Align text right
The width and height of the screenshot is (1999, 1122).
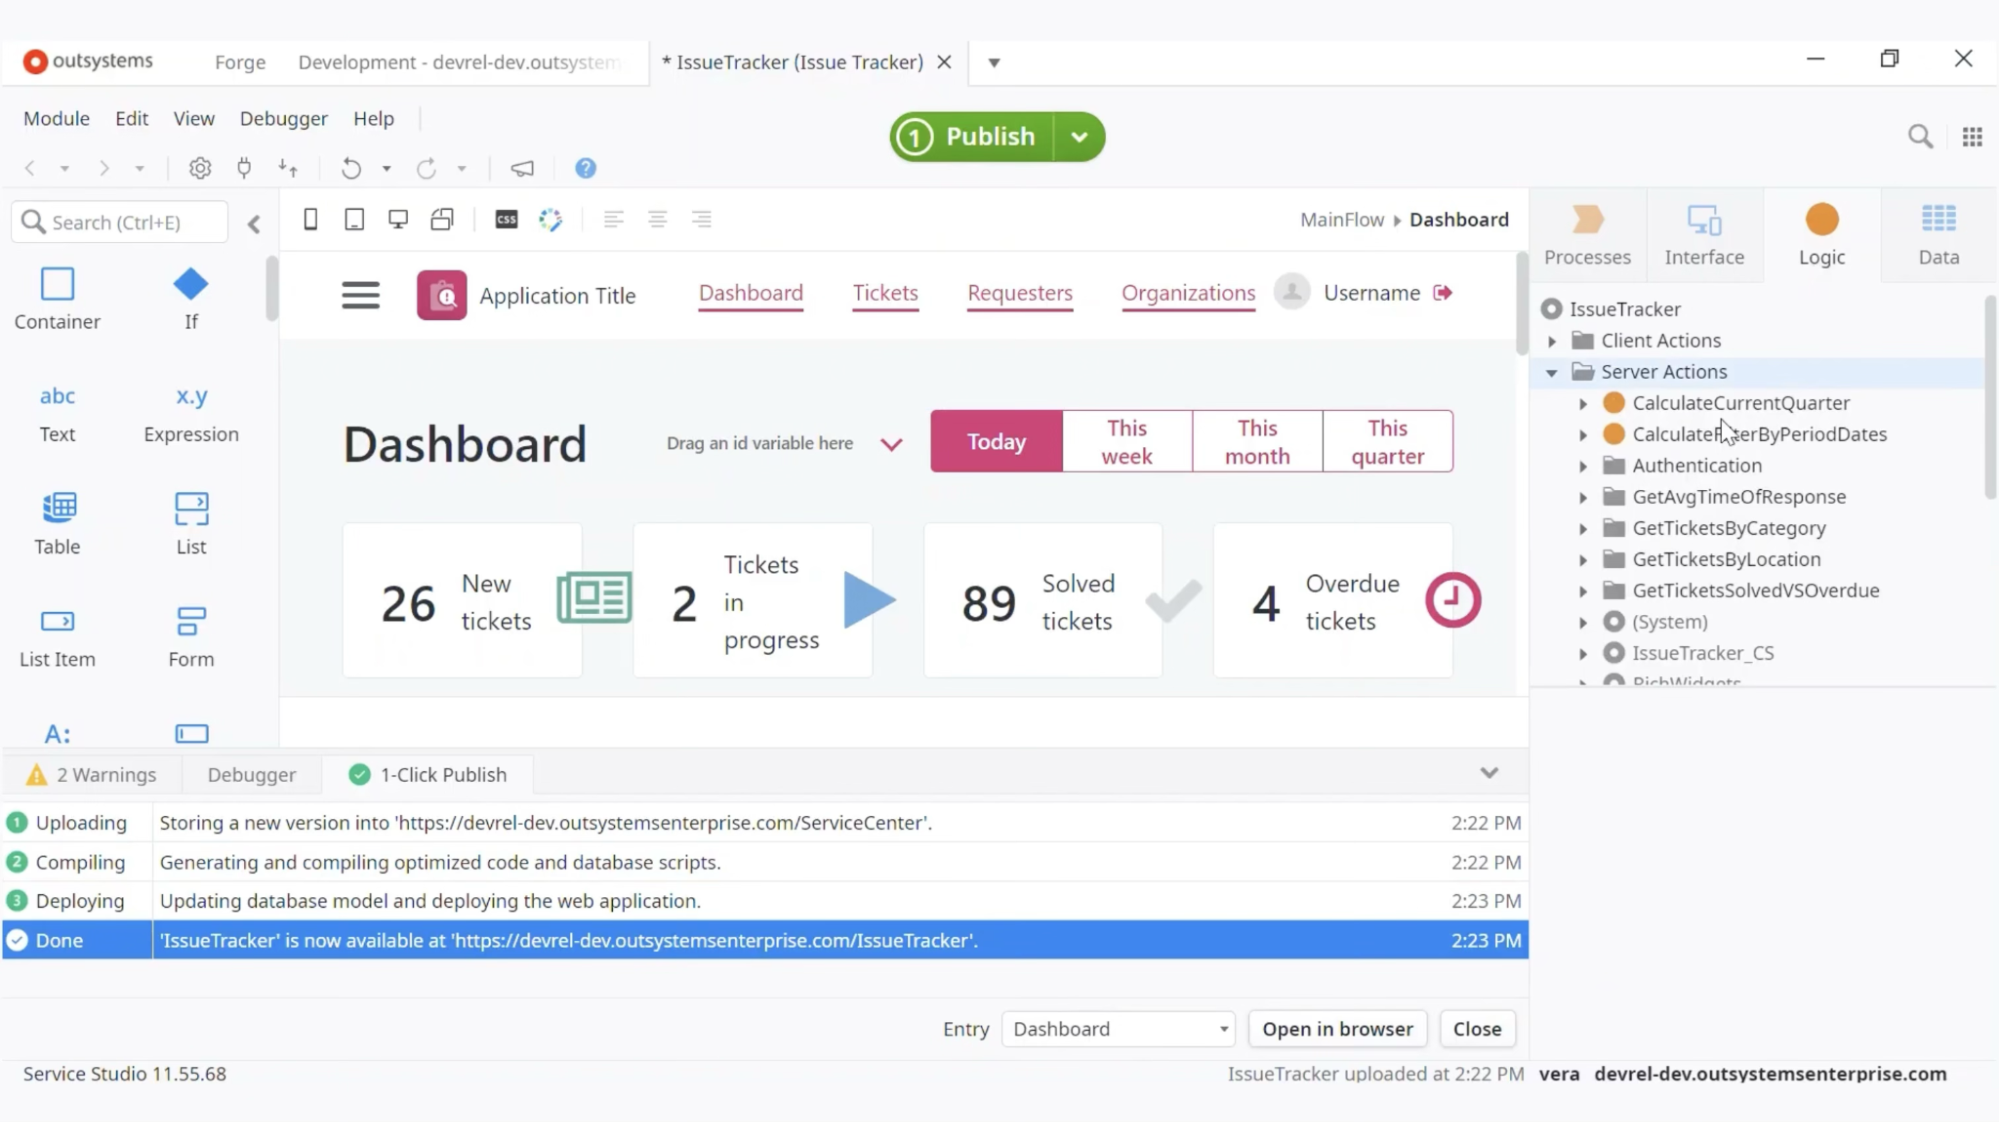tap(701, 219)
